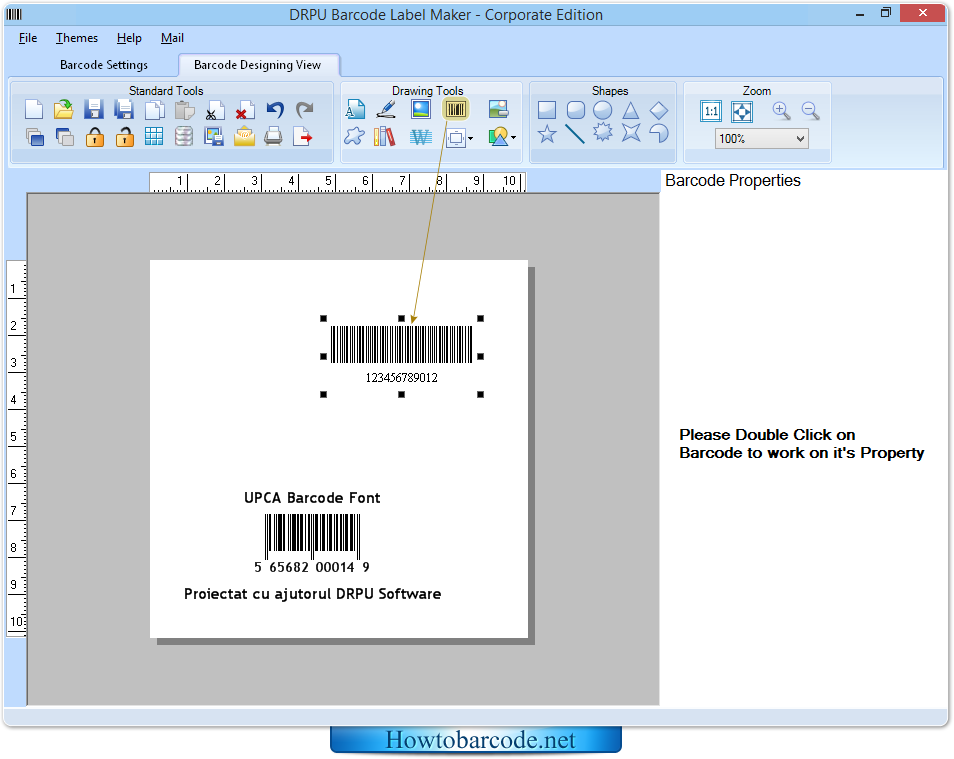Select the Barcode drawing tool
Image resolution: width=954 pixels, height=759 pixels.
[x=456, y=110]
